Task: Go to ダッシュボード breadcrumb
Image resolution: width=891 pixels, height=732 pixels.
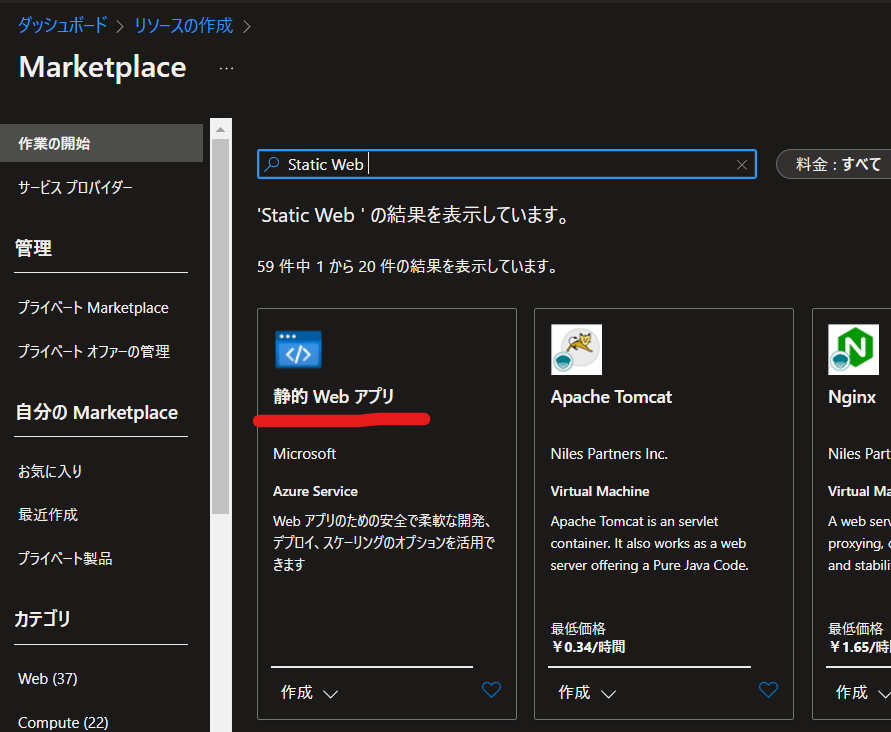Action: click(x=63, y=25)
